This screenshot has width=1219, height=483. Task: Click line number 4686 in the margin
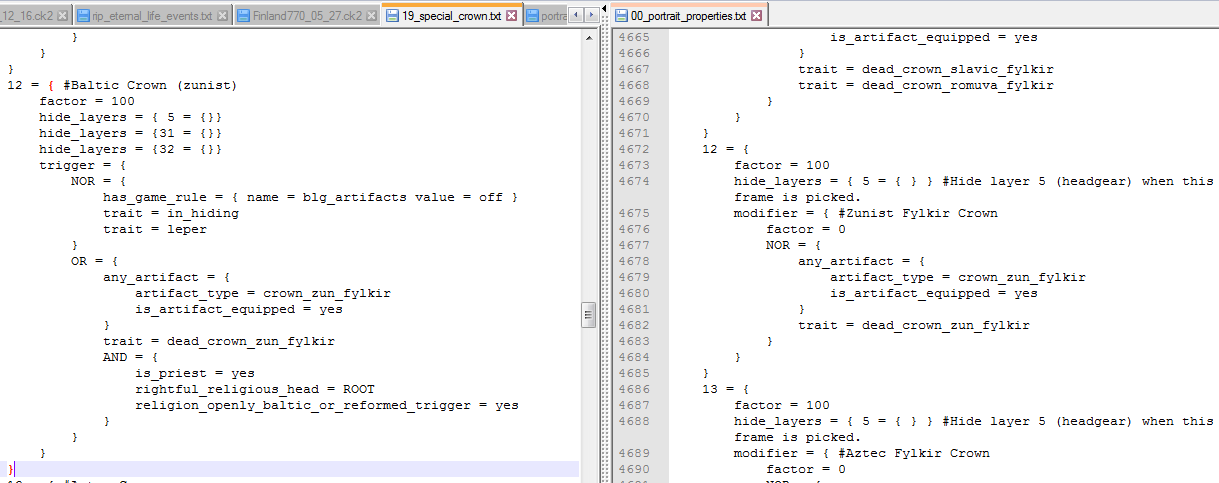click(634, 389)
